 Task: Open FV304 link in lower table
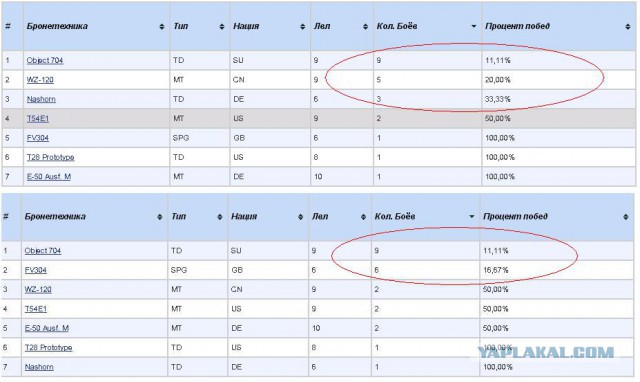point(36,270)
